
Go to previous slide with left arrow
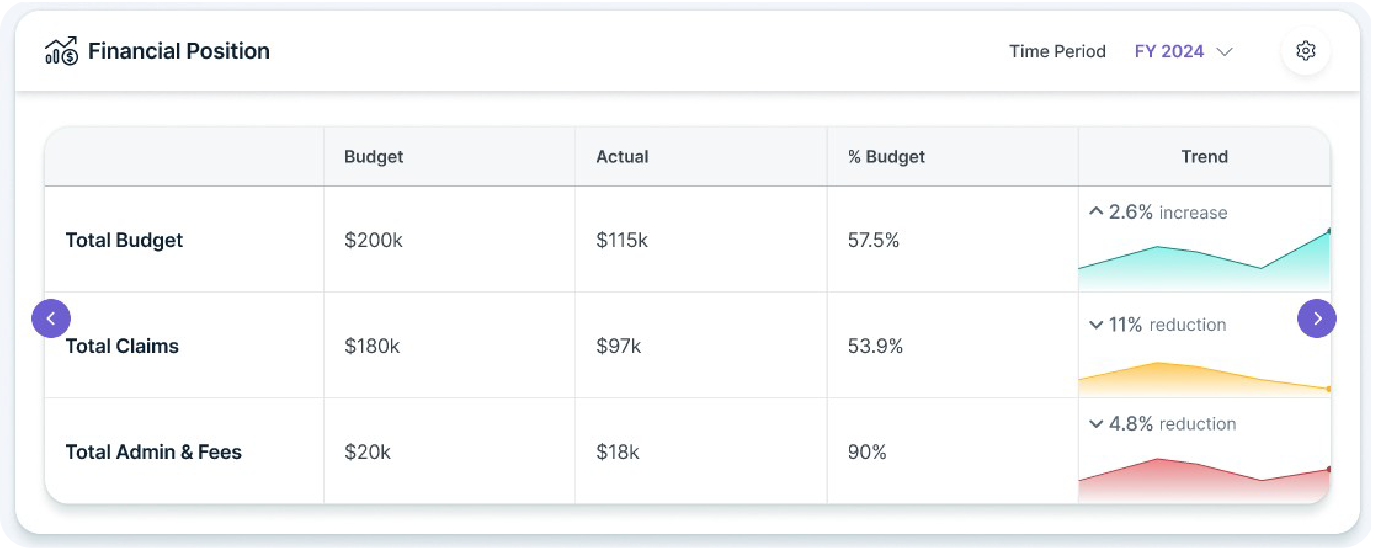click(x=51, y=319)
